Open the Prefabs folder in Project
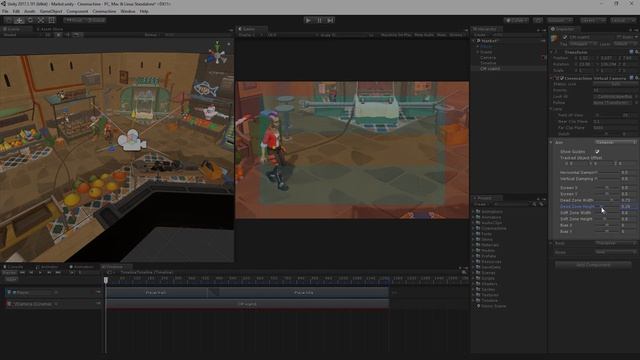Screen dimensions: 640x360 489,256
